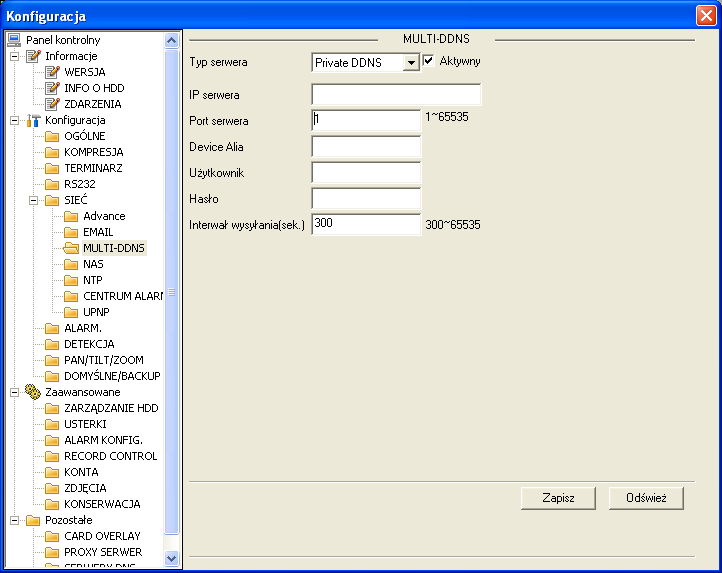Screen dimensions: 722x573
Task: Click the TERMINARZ folder icon
Action: click(x=52, y=168)
